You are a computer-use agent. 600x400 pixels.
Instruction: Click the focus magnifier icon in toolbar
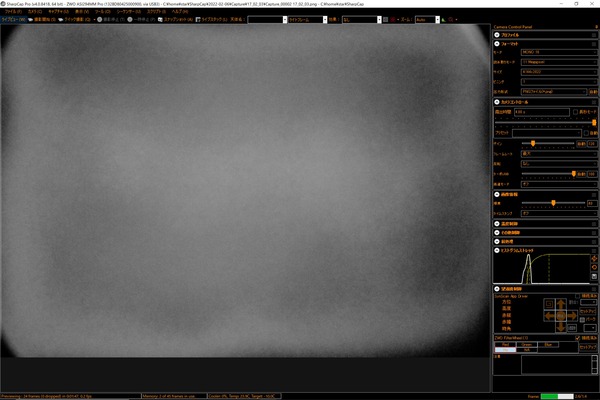click(x=451, y=20)
